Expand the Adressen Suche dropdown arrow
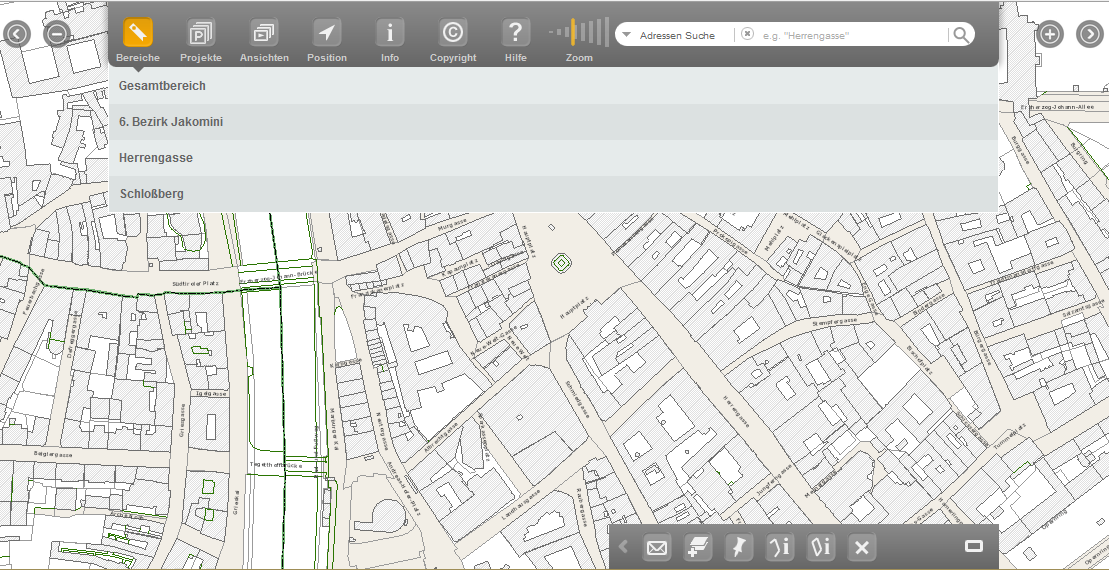The image size is (1109, 570). click(626, 35)
